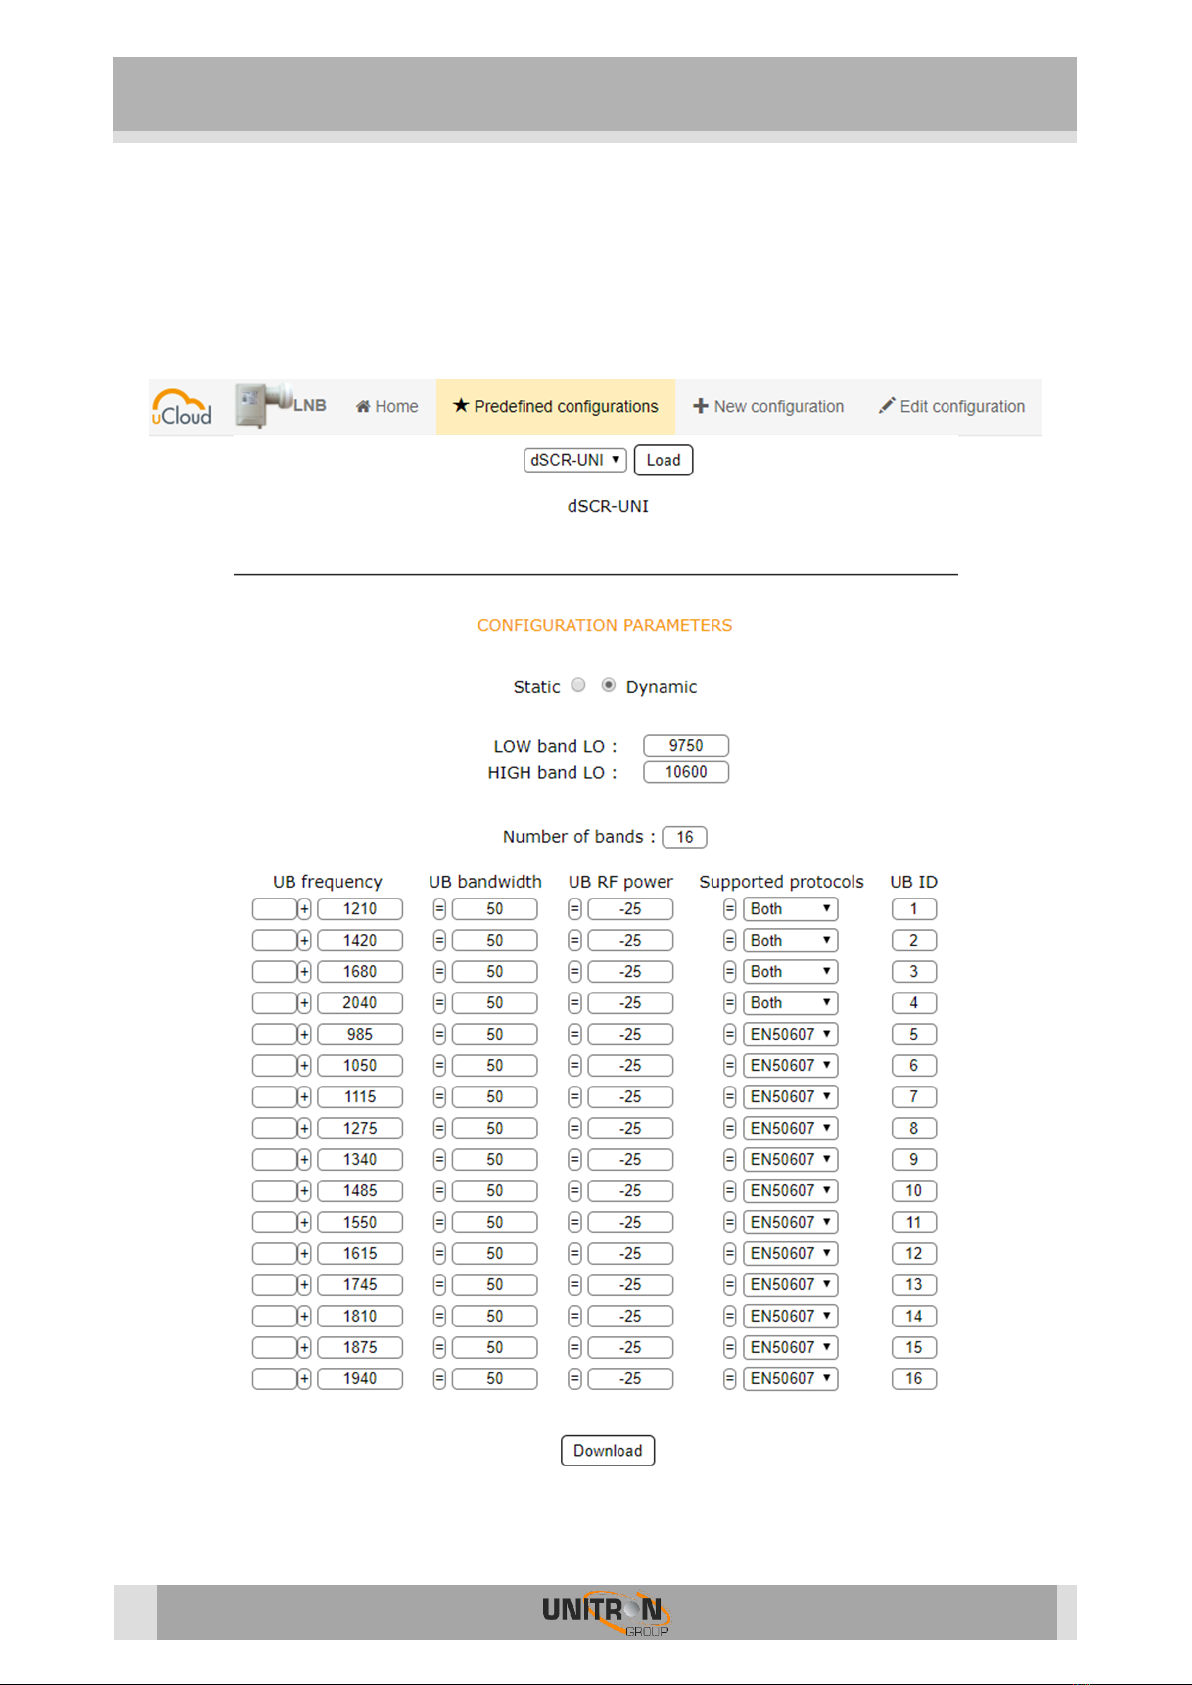Click the Load button
The height and width of the screenshot is (1685, 1192).
663,460
